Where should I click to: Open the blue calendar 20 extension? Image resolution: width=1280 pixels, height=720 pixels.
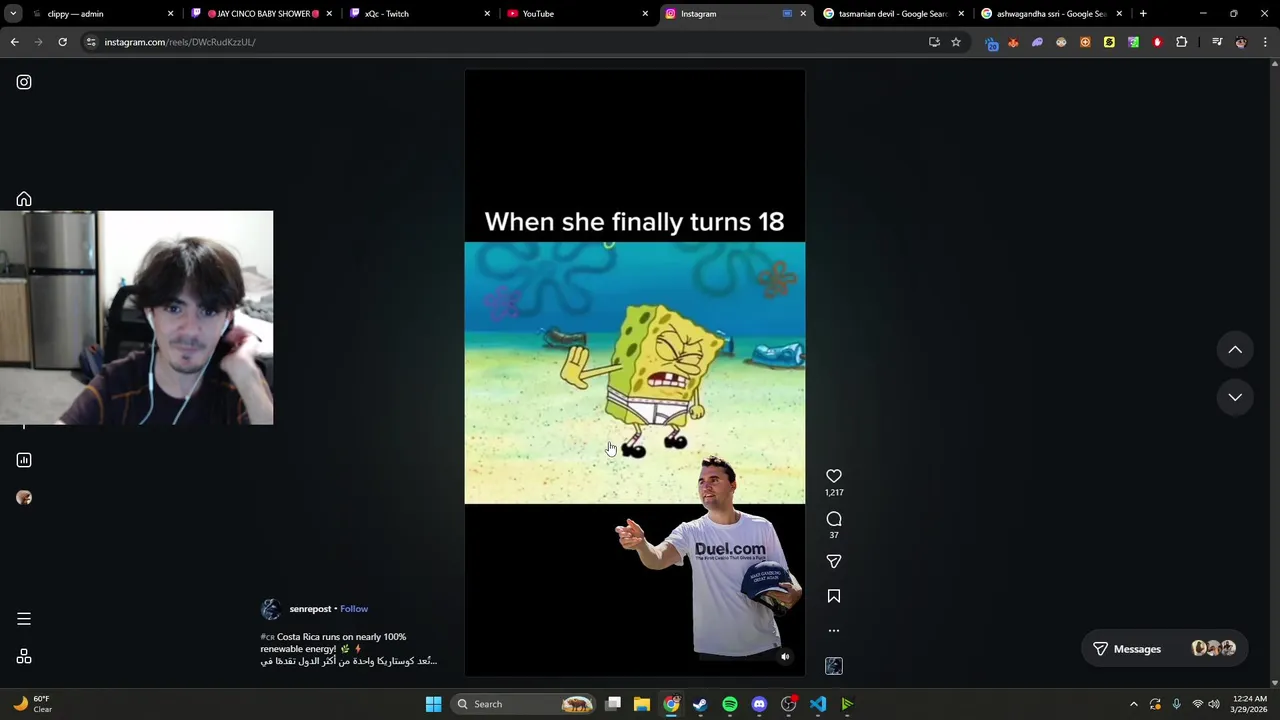coord(991,42)
